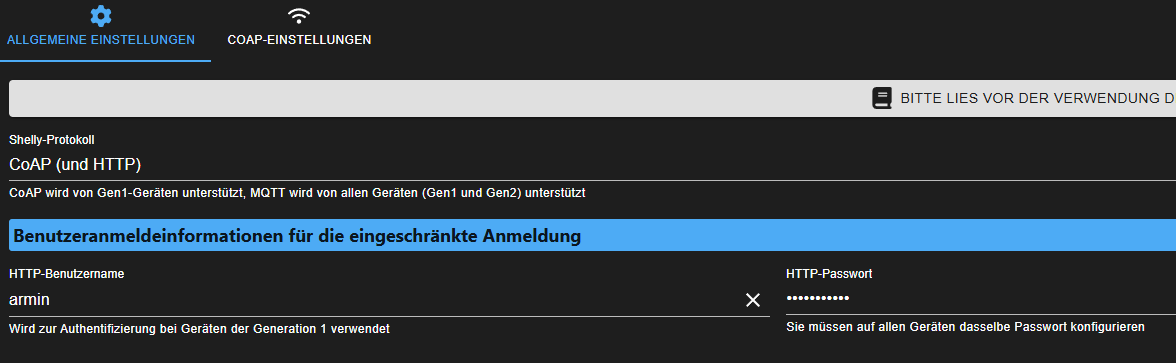The image size is (1176, 363).
Task: Open the 'Bitte lies vor der Verwendung' documentation button
Action: [592, 98]
